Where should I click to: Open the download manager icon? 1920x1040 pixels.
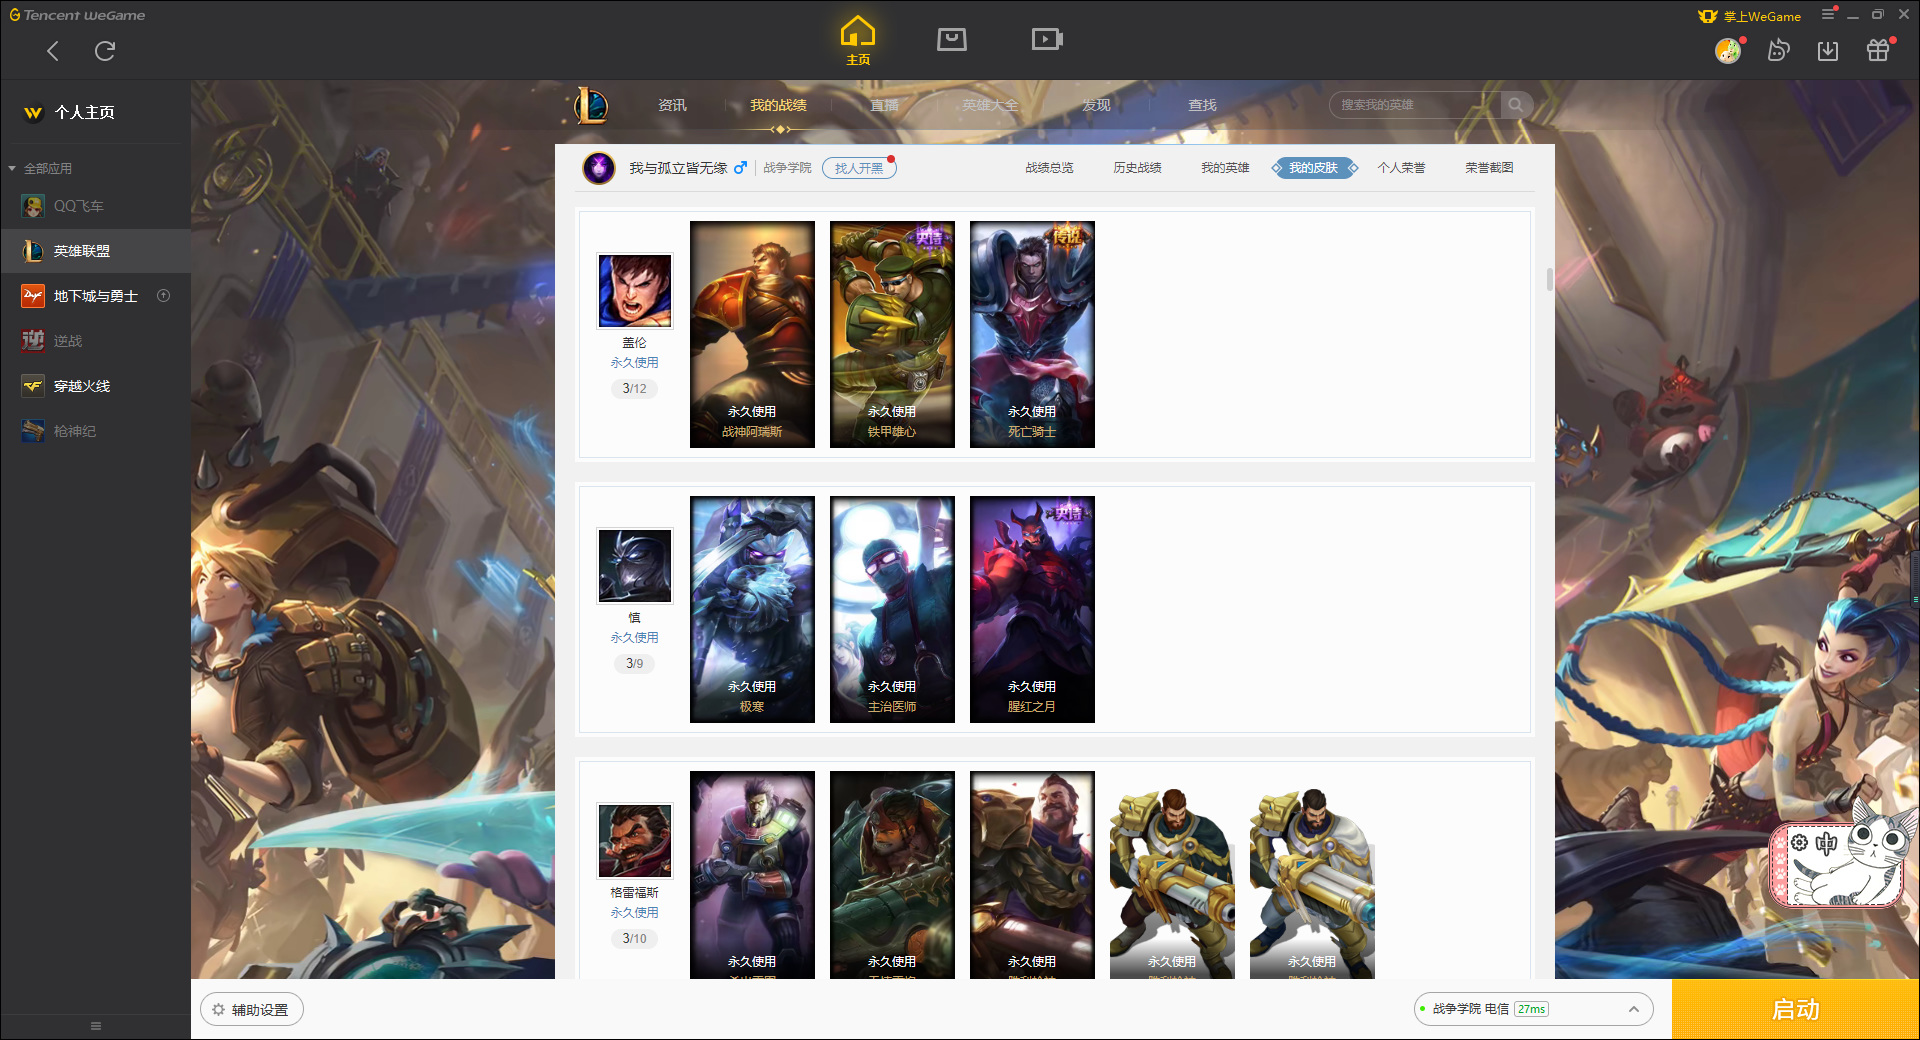click(1828, 50)
